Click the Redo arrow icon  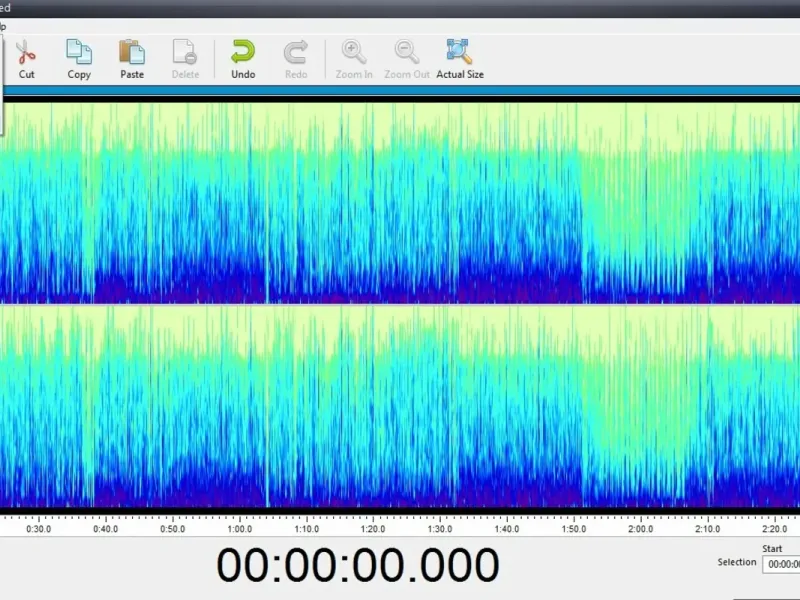click(x=296, y=52)
